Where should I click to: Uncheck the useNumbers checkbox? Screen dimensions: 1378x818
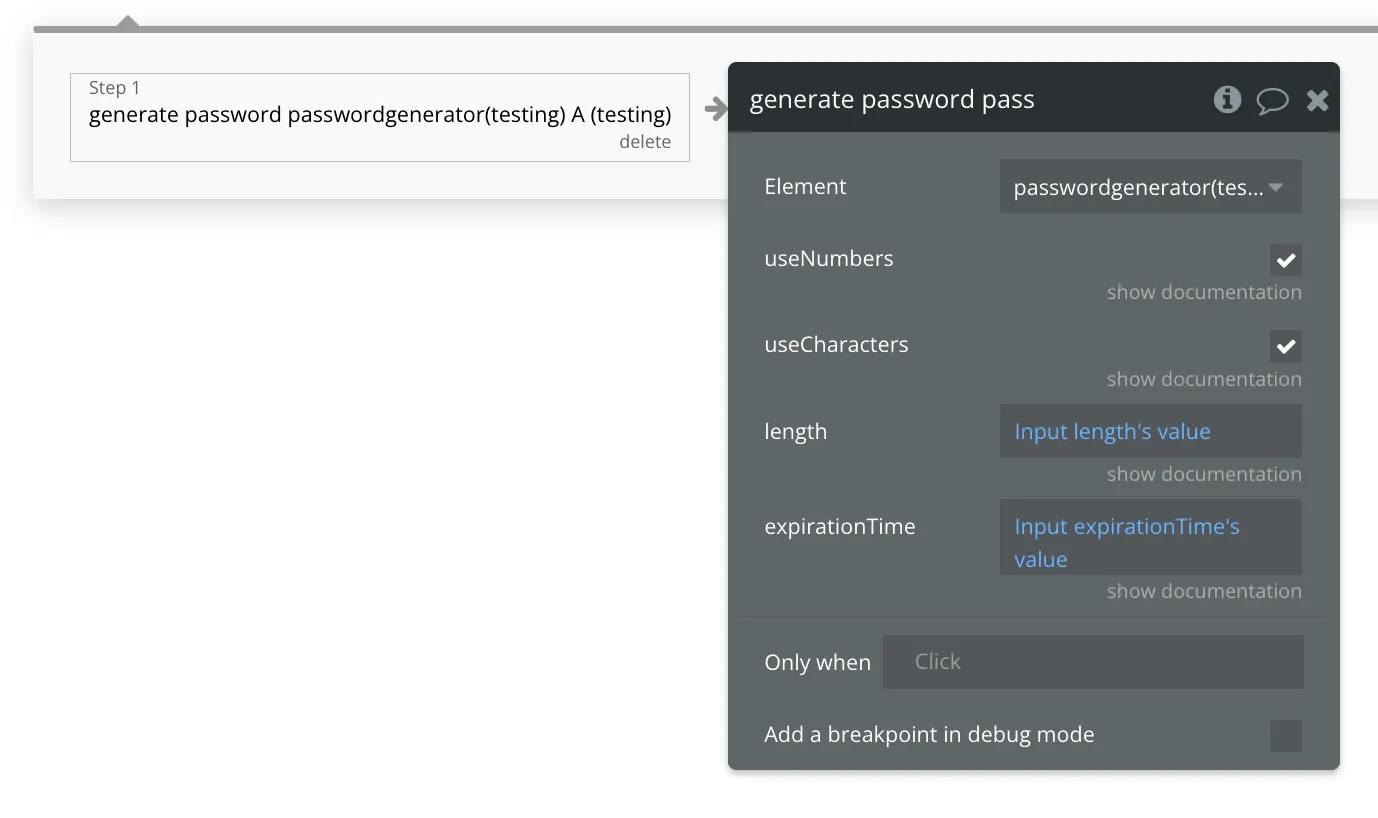1285,260
